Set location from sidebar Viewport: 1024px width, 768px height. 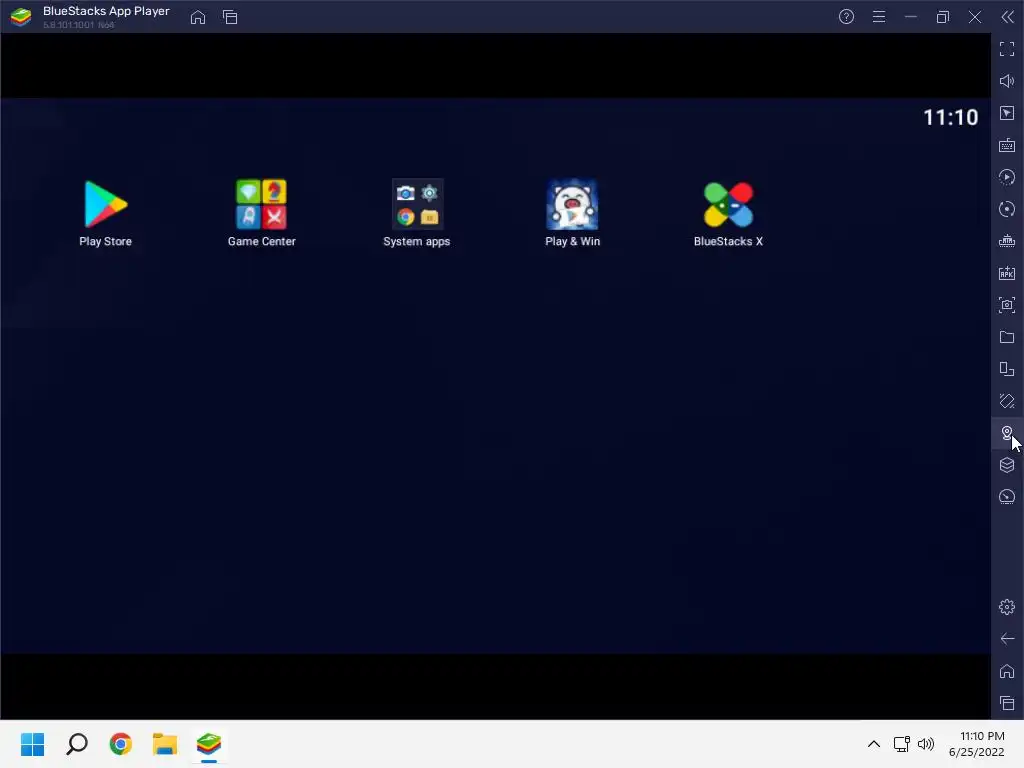coord(1007,433)
